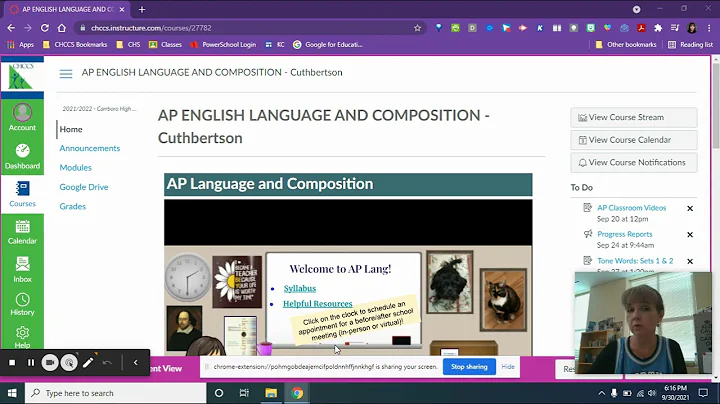This screenshot has height=404, width=720.
Task: Select Home in course navigation
Action: coord(71,129)
